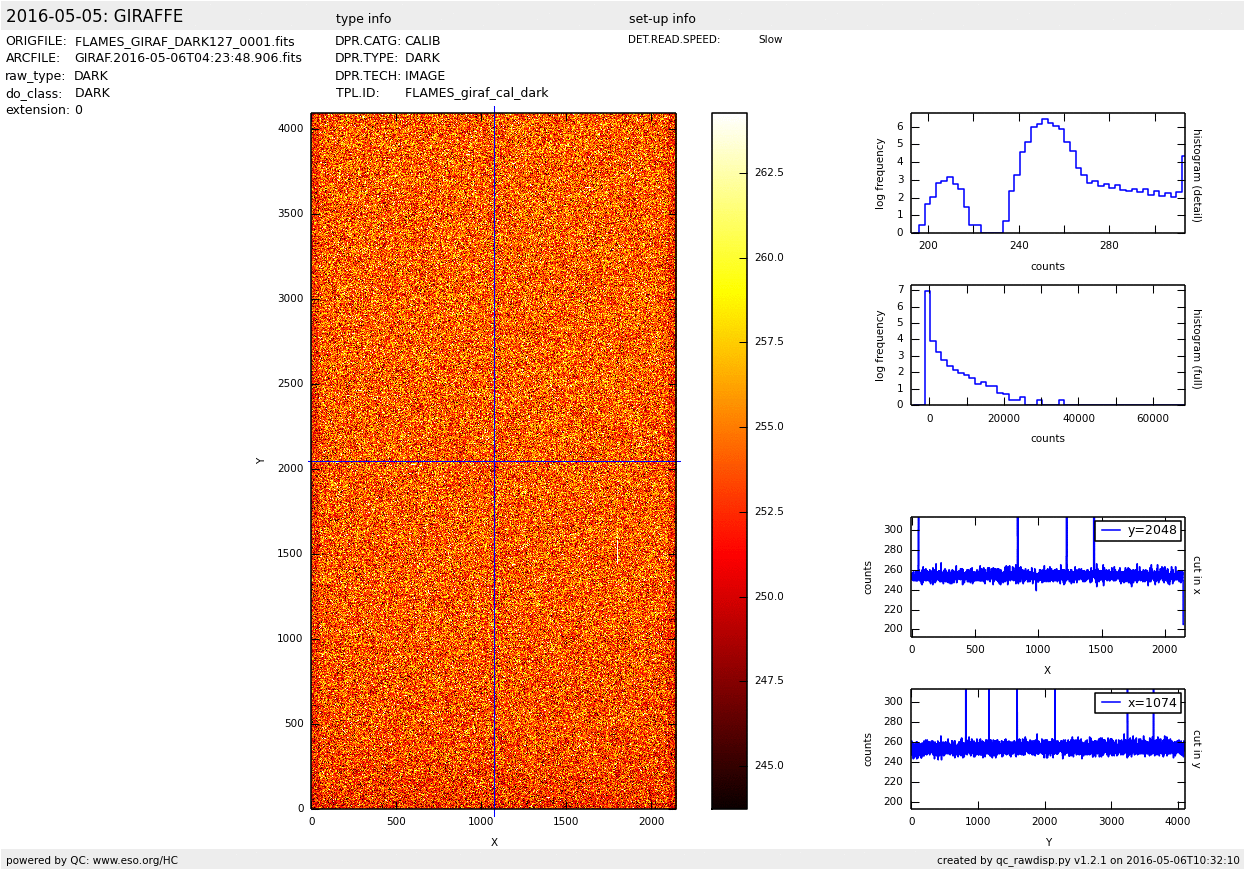Image resolution: width=1245 pixels, height=870 pixels.
Task: Click the 'type info' column heading
Action: pos(363,19)
